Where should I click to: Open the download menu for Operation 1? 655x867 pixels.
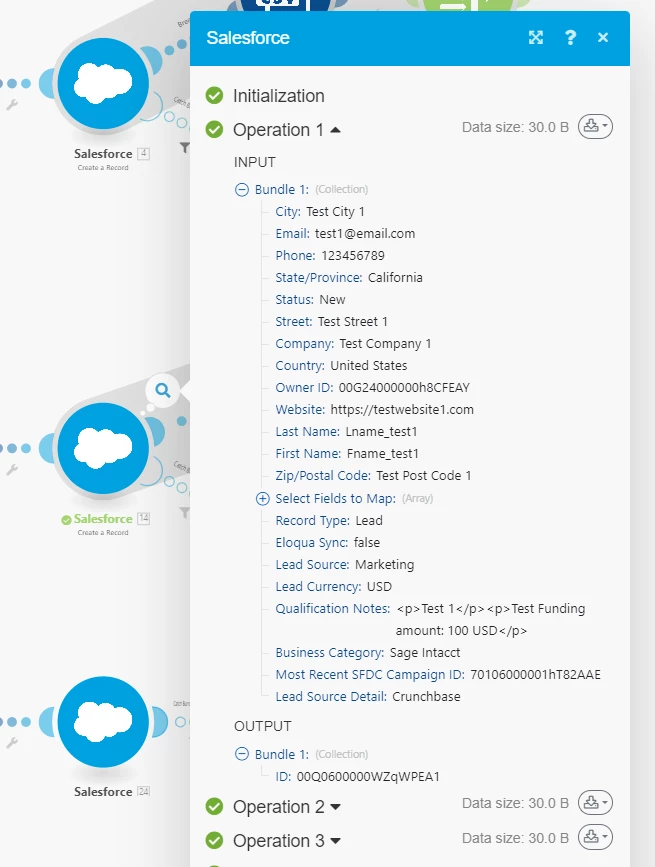(595, 127)
